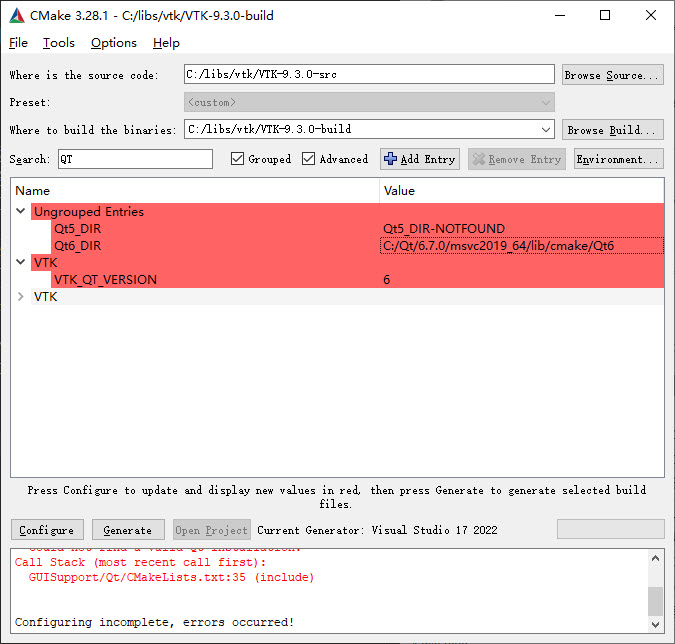This screenshot has height=644, width=675.
Task: Click the Search field containing QT
Action: pos(135,159)
